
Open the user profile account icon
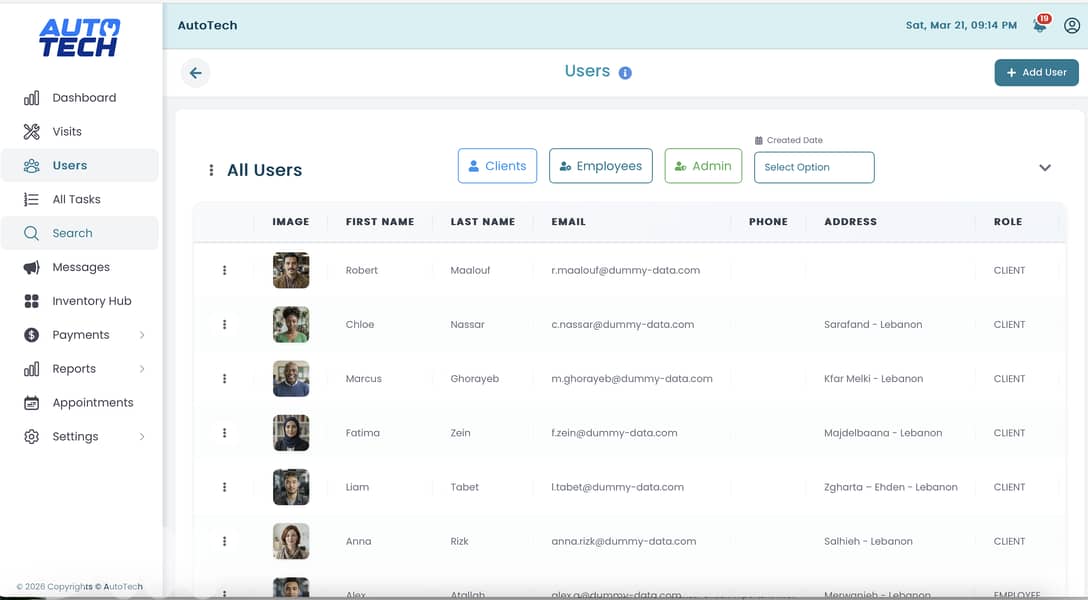click(1070, 24)
